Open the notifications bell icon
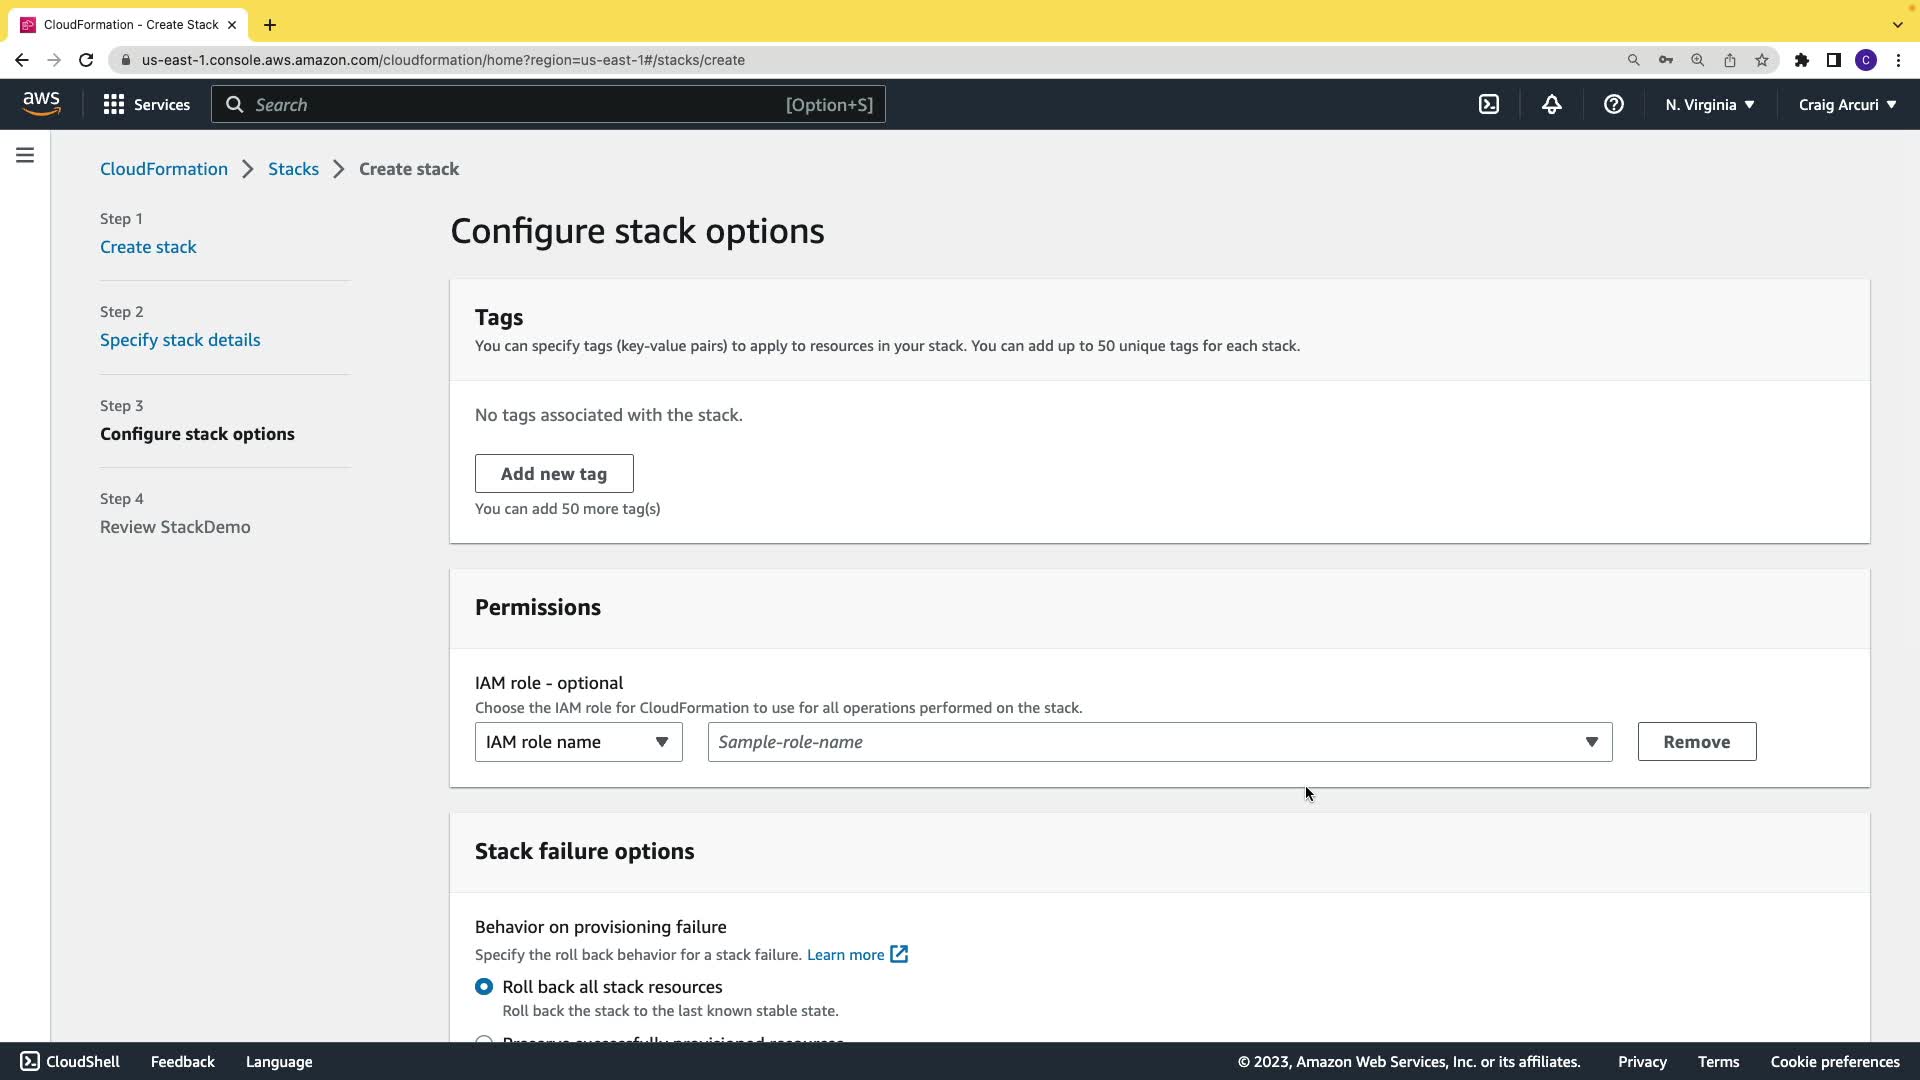The height and width of the screenshot is (1080, 1920). 1551,104
